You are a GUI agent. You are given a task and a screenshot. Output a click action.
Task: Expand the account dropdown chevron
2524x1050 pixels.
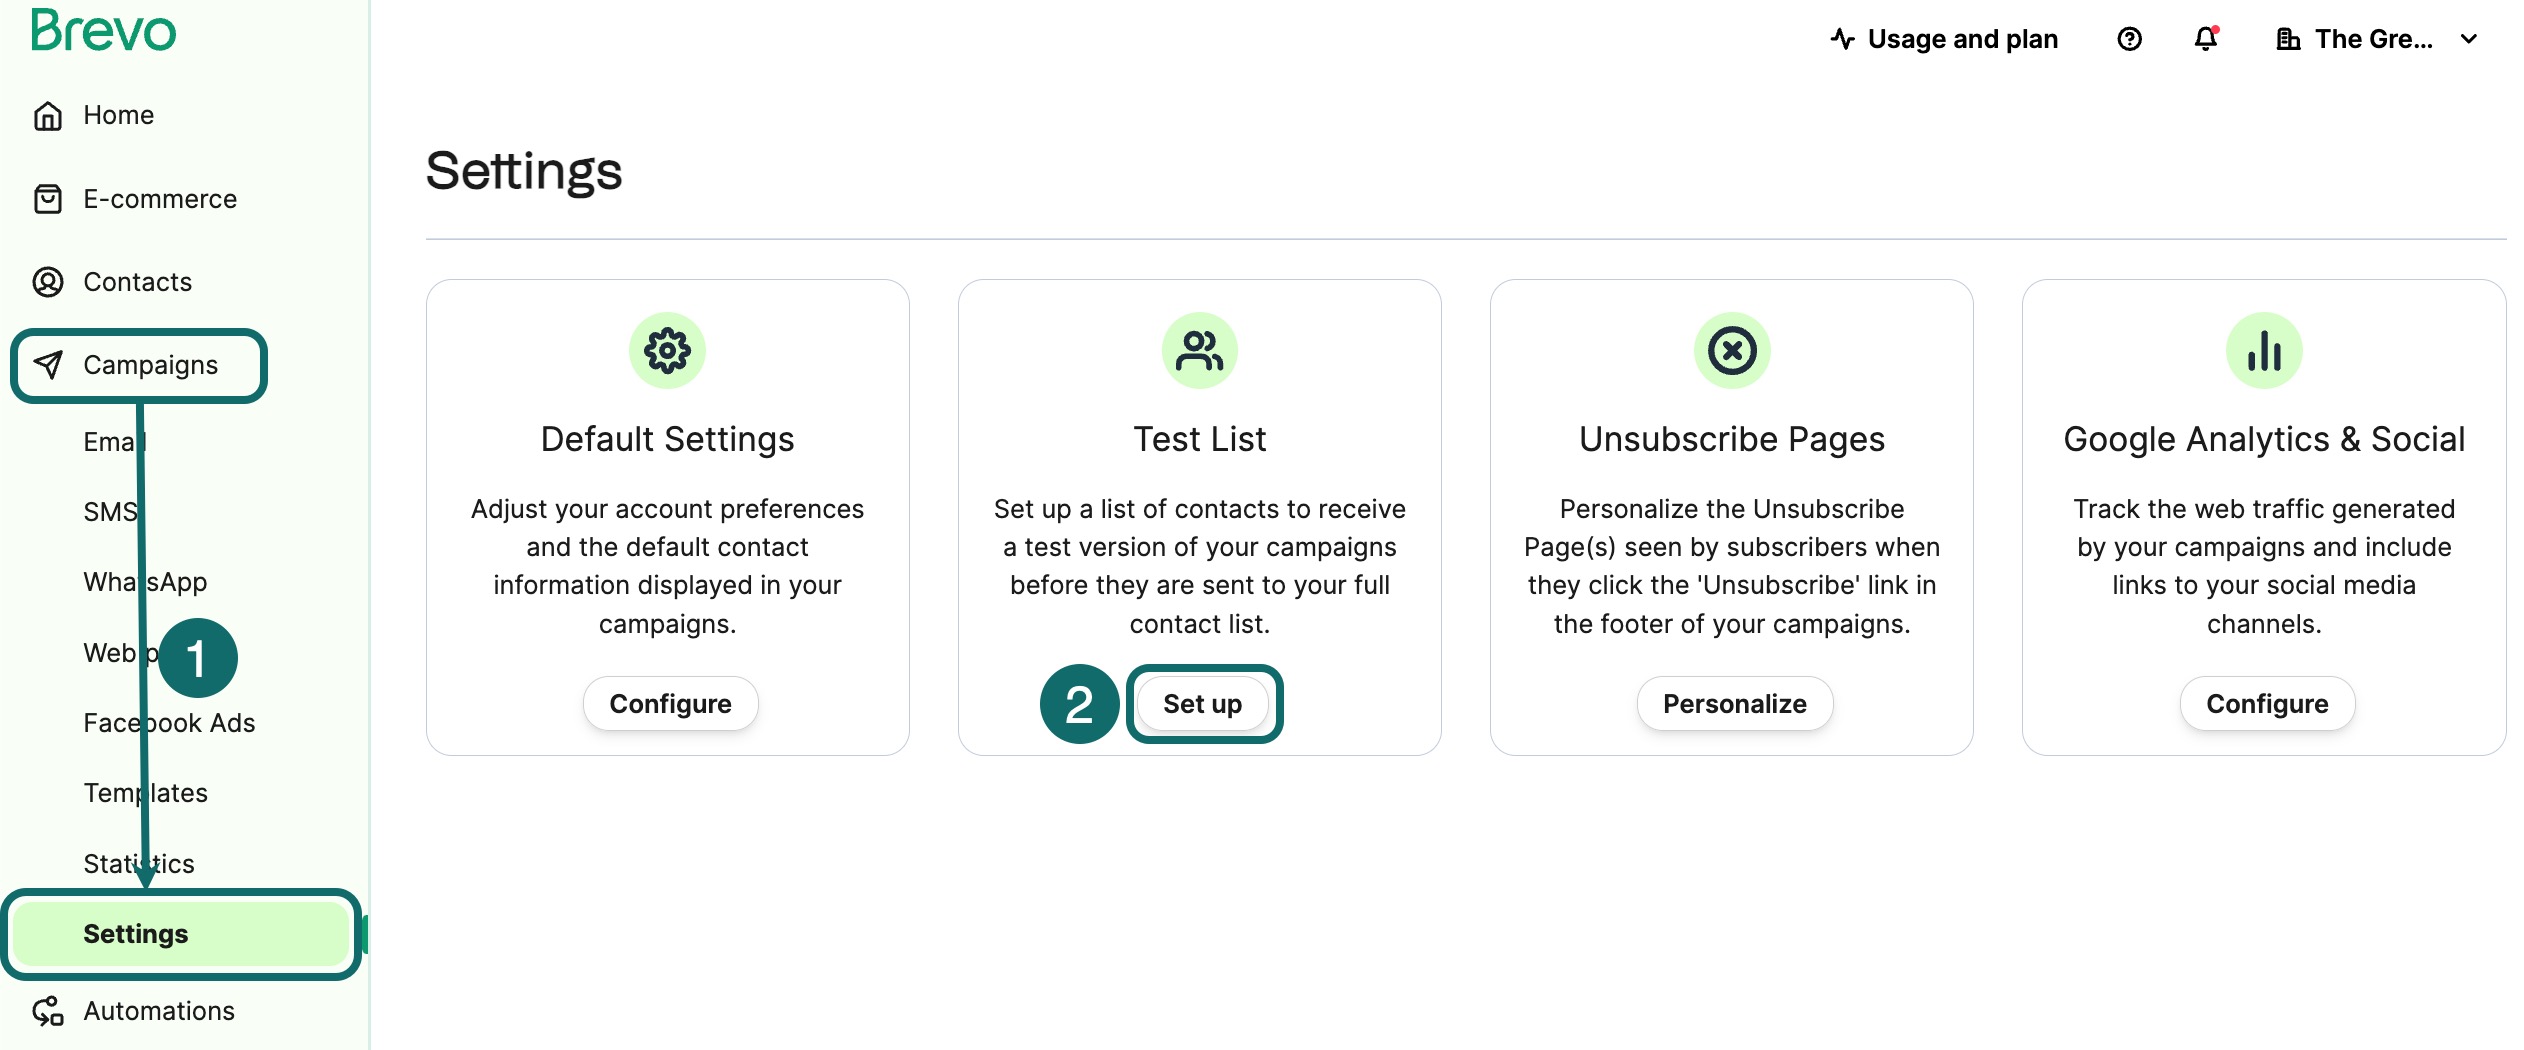coord(2469,39)
